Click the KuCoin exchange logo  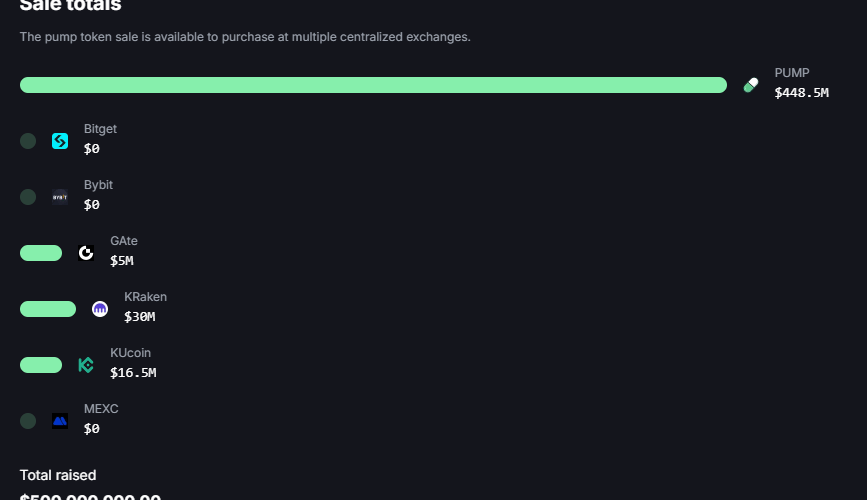(x=86, y=365)
